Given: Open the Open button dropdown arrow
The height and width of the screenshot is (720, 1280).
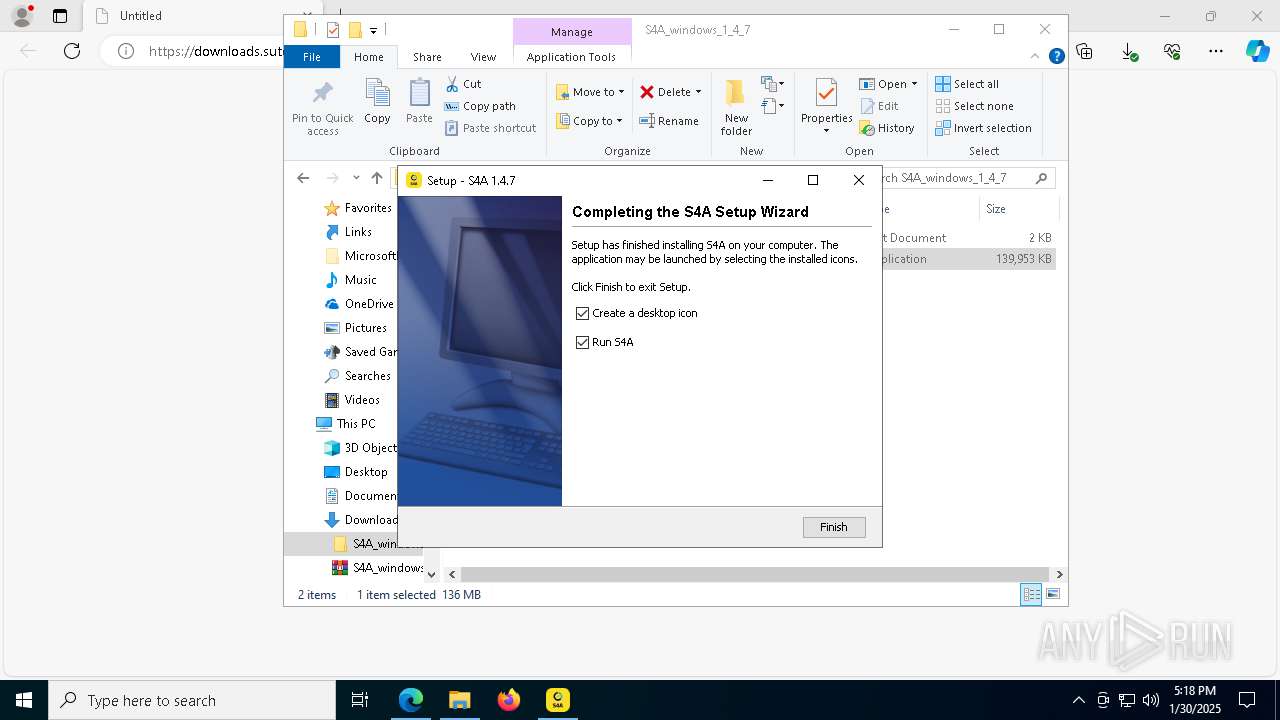Looking at the screenshot, I should pos(914,84).
